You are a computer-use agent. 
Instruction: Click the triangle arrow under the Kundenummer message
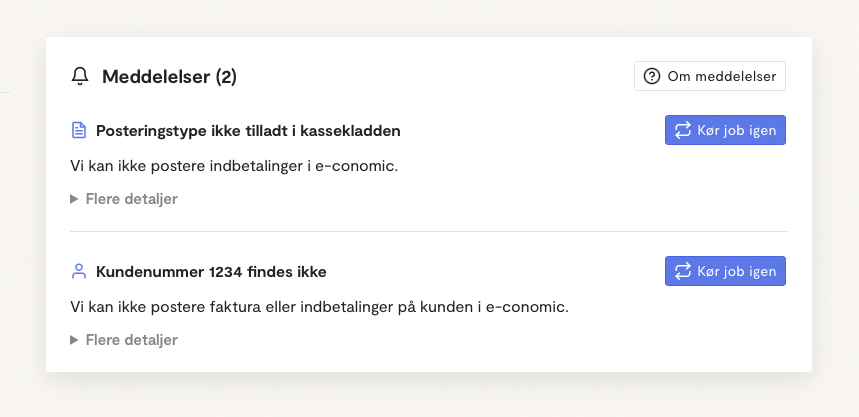point(74,340)
